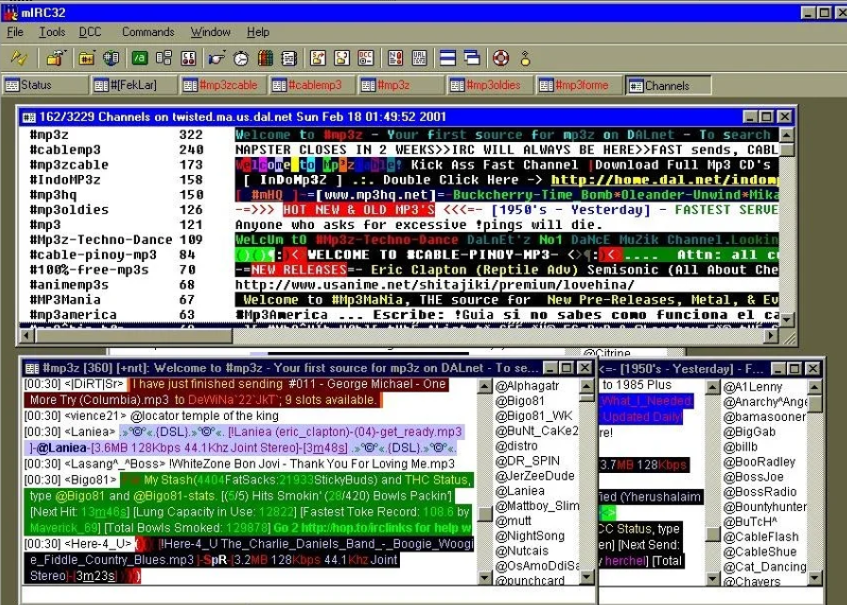The image size is (847, 605).
Task: Open the Colors bookshelf toolbar icon
Action: pyautogui.click(x=265, y=57)
